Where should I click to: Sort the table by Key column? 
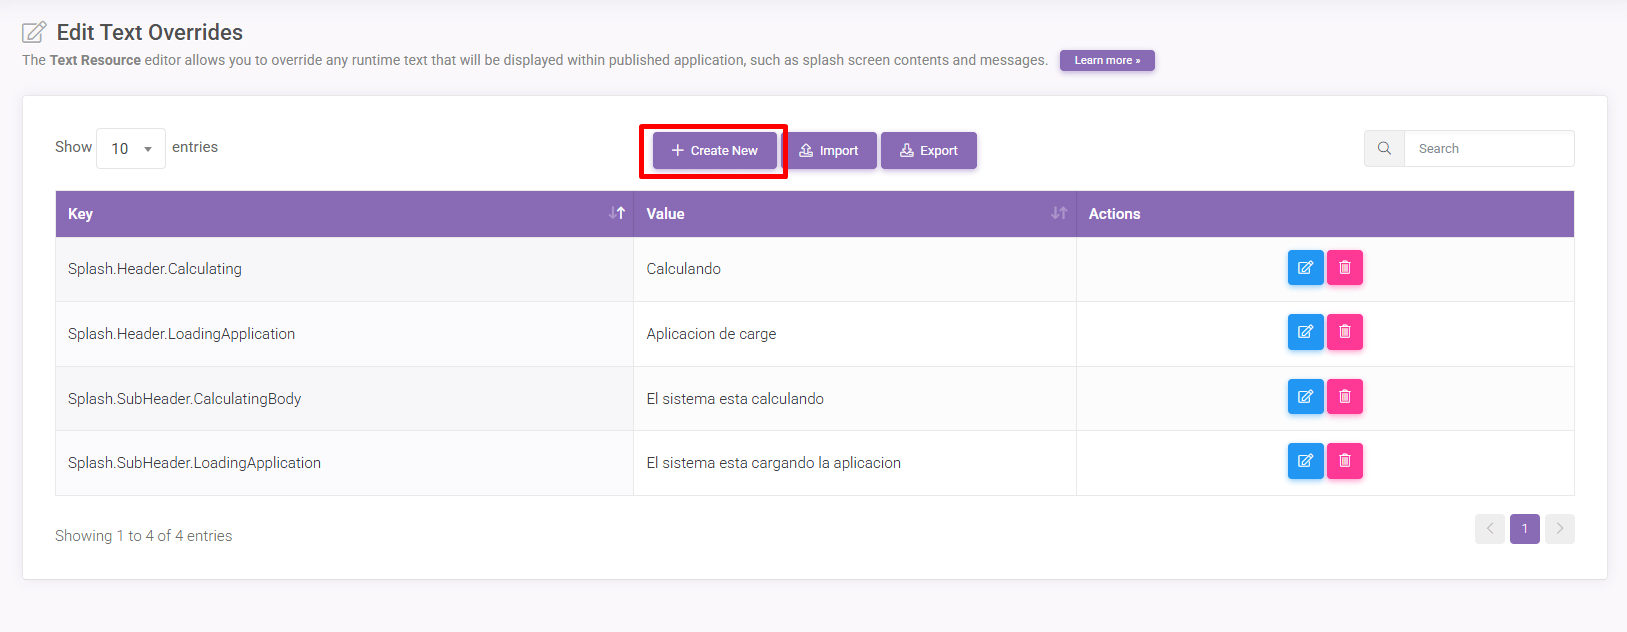point(617,213)
